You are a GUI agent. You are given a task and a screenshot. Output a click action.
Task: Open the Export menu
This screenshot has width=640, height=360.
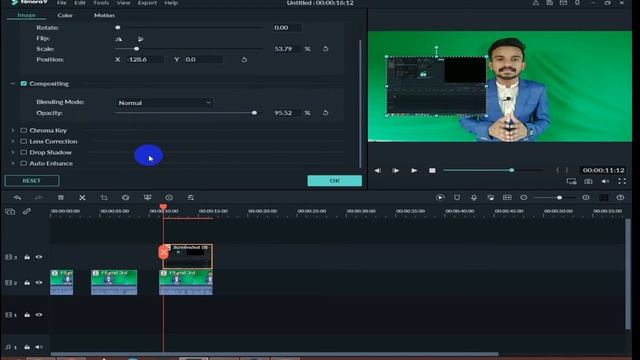(147, 3)
